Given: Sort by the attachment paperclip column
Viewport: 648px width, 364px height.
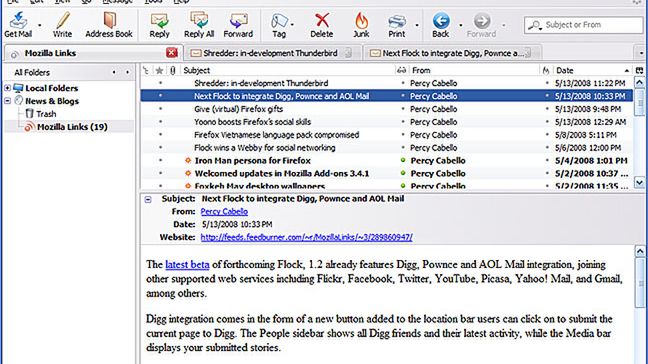Looking at the screenshot, I should pos(173,71).
